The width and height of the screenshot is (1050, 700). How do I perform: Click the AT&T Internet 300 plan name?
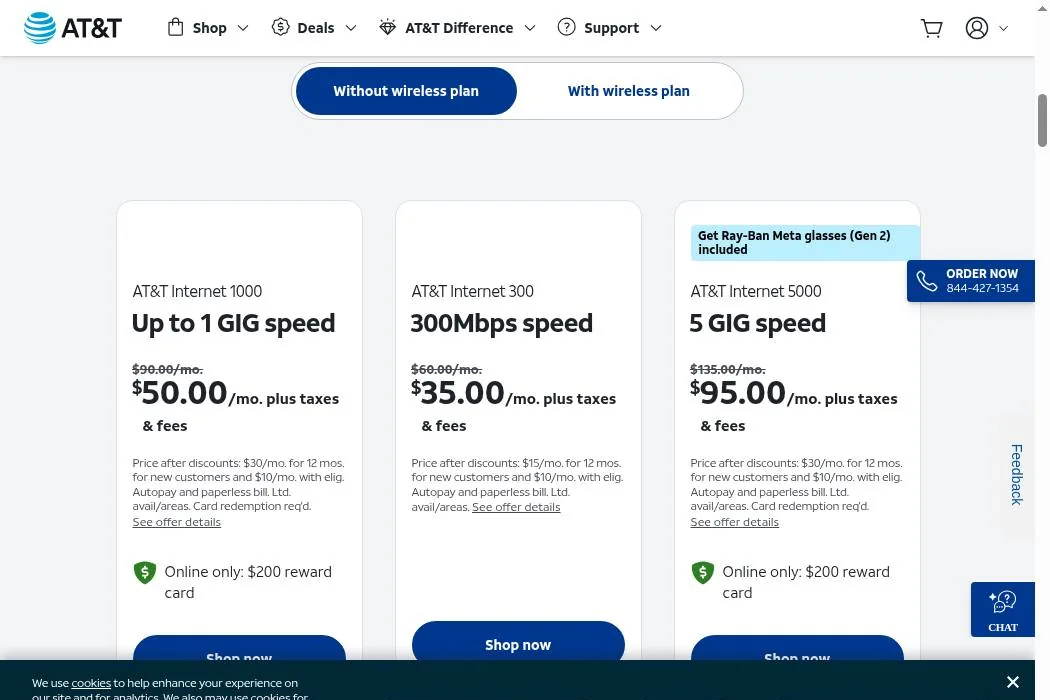coord(472,291)
